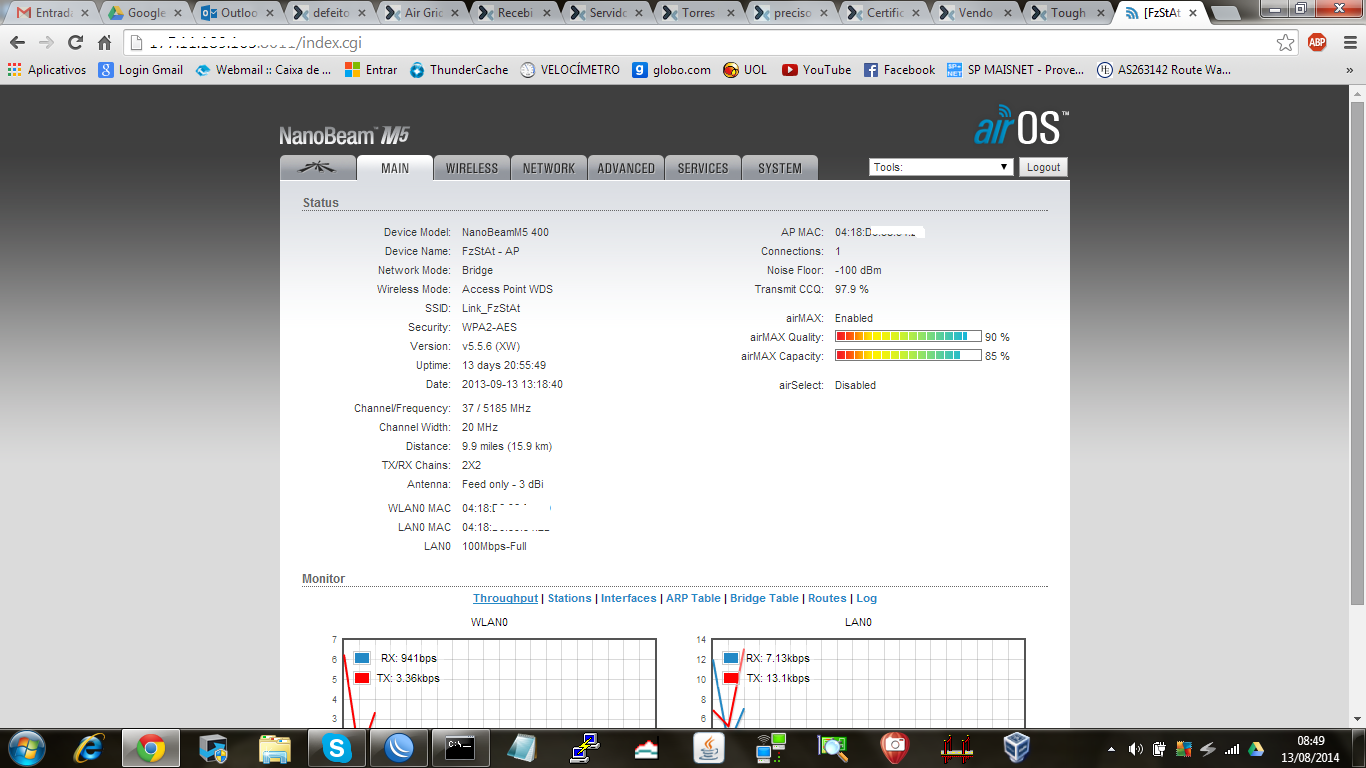The height and width of the screenshot is (768, 1366).
Task: Show hidden system tray icons
Action: (x=1112, y=749)
